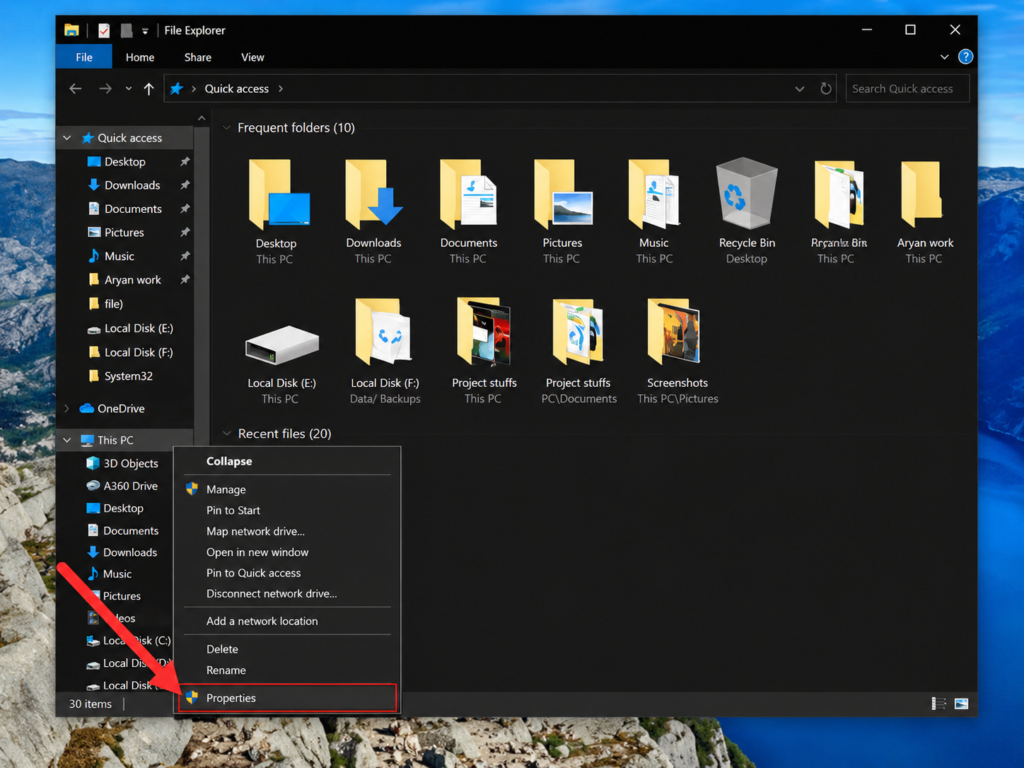
Task: Click the forward navigation arrow
Action: tap(105, 88)
